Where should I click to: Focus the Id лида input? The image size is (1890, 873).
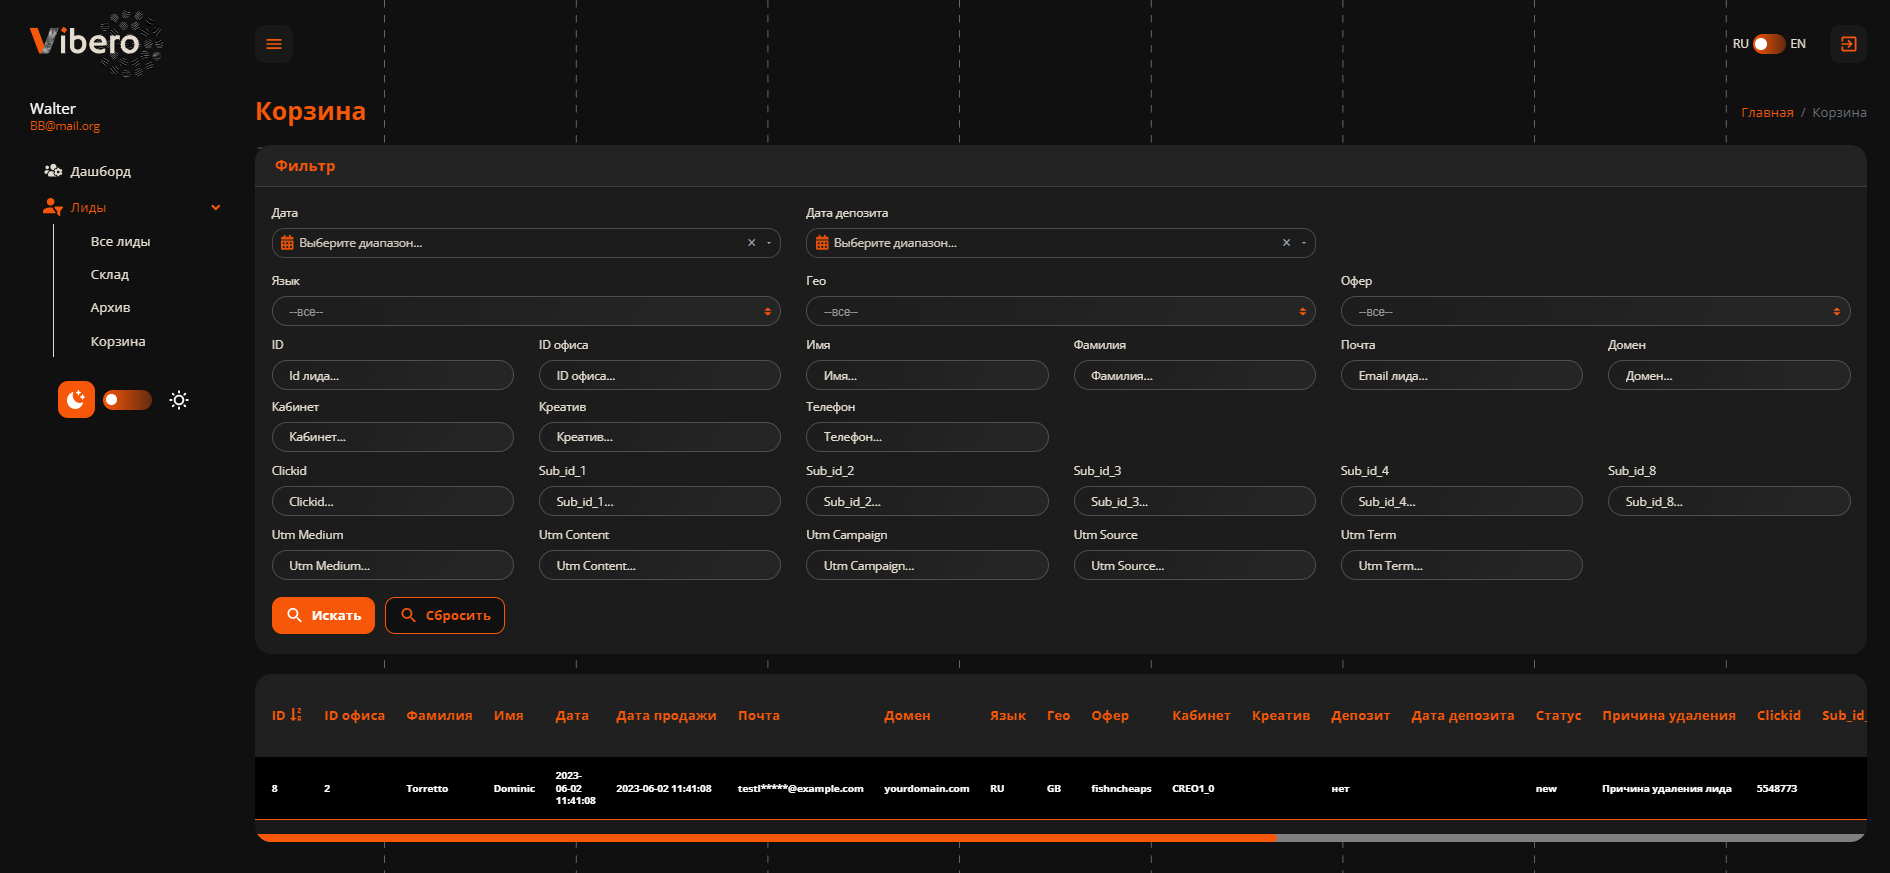(x=392, y=376)
